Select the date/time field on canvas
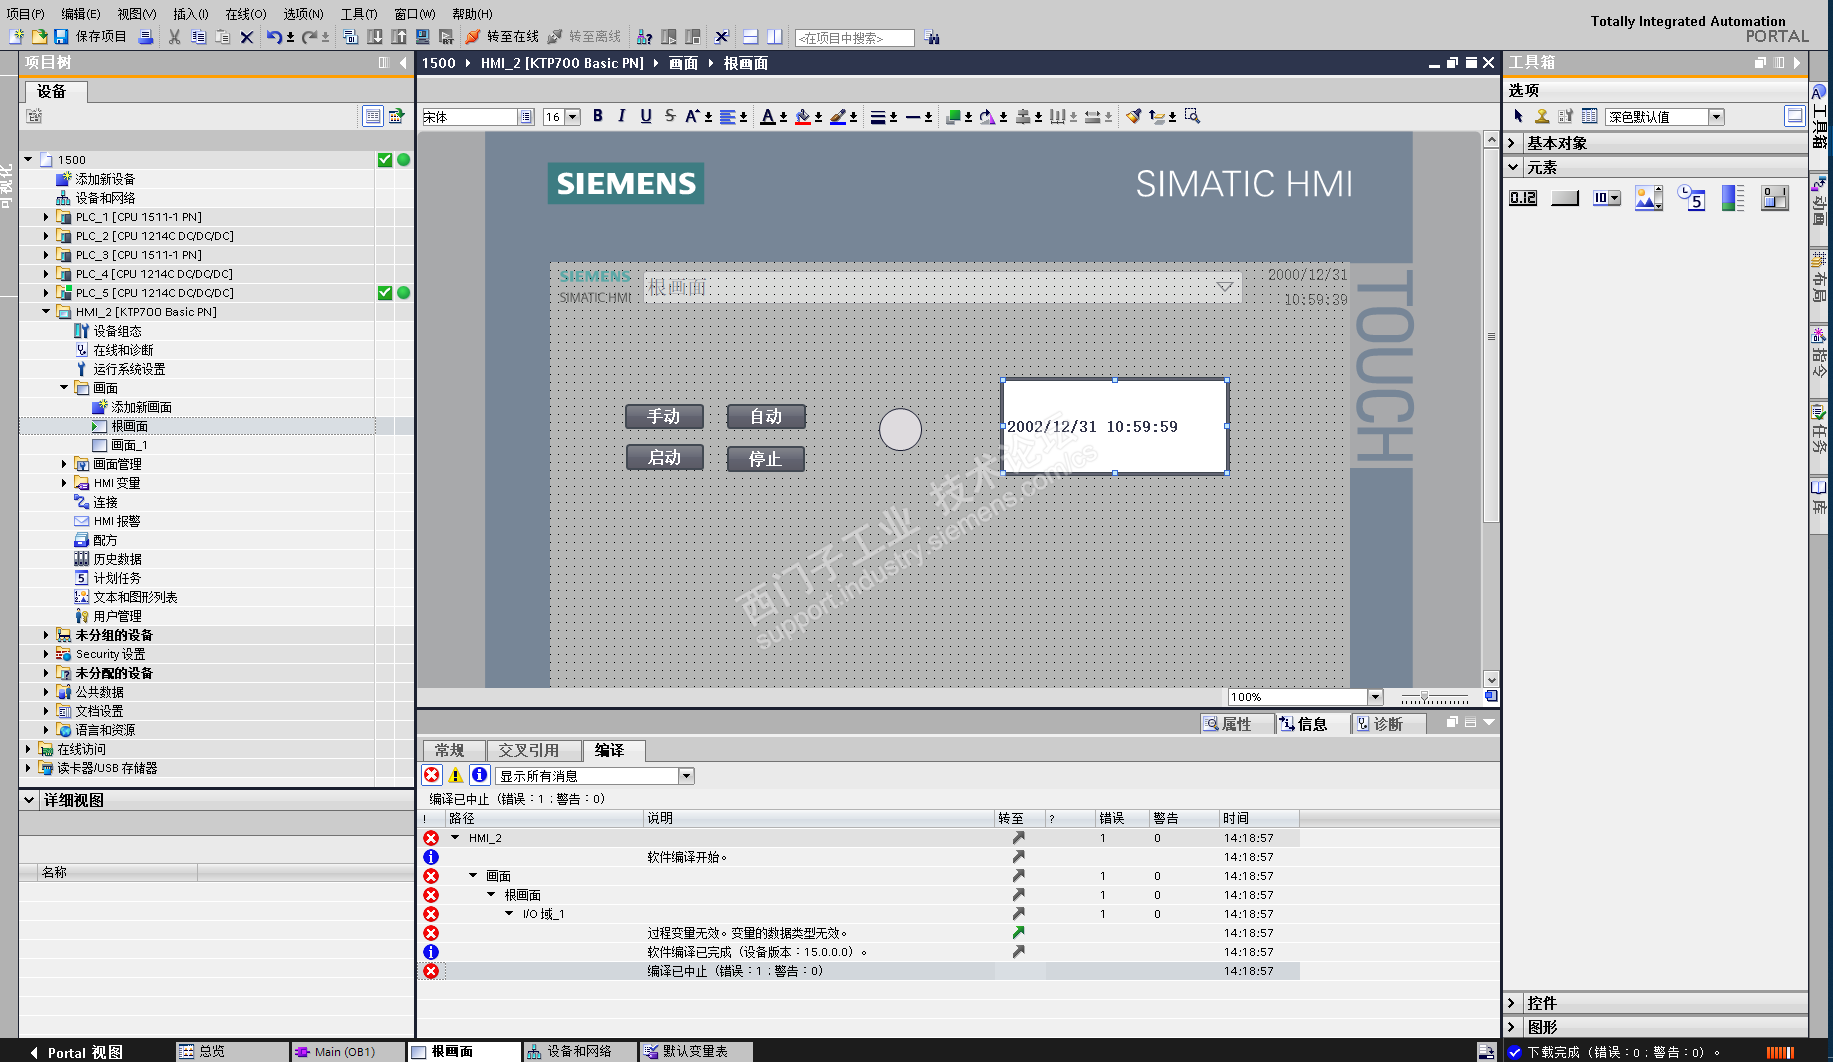The width and height of the screenshot is (1833, 1062). [1115, 426]
